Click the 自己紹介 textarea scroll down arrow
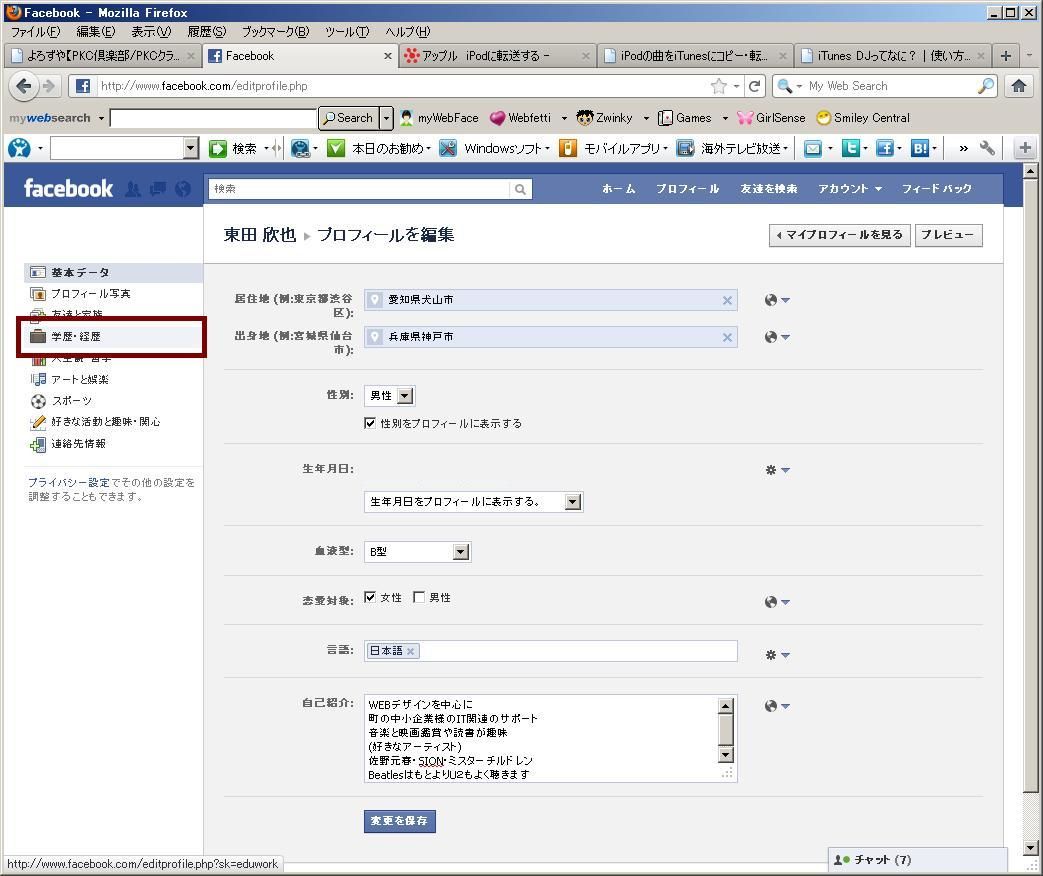Viewport: 1043px width, 876px height. pos(726,754)
